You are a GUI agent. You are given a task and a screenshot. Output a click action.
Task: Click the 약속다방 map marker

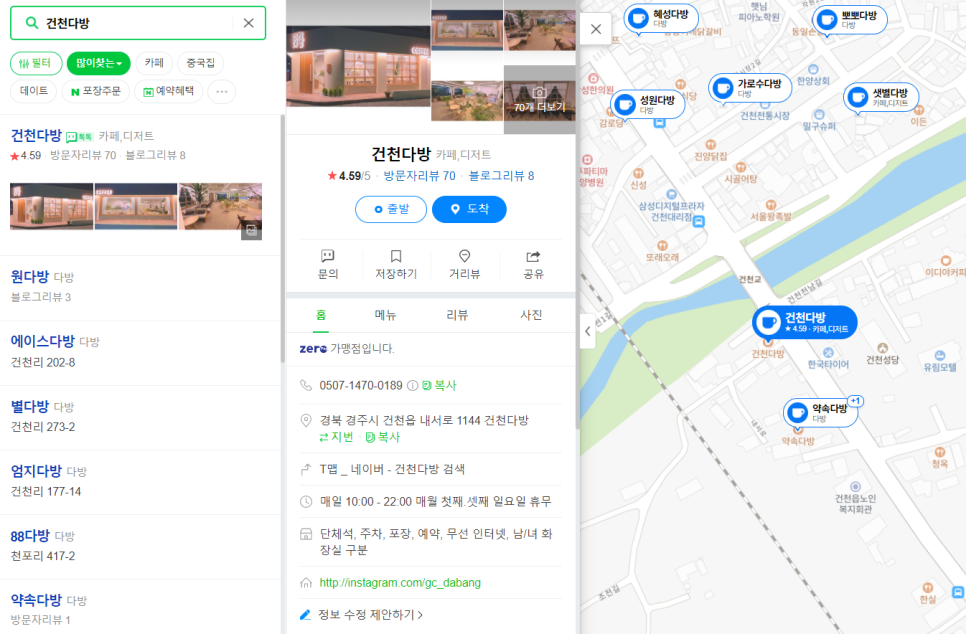click(821, 412)
